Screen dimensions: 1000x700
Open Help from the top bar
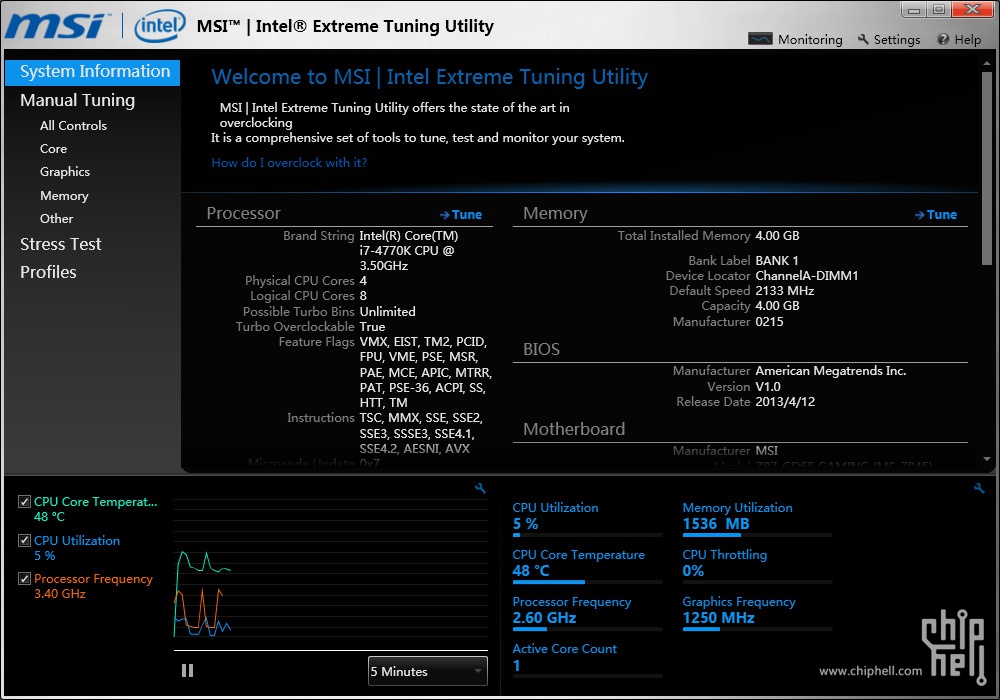(x=967, y=40)
